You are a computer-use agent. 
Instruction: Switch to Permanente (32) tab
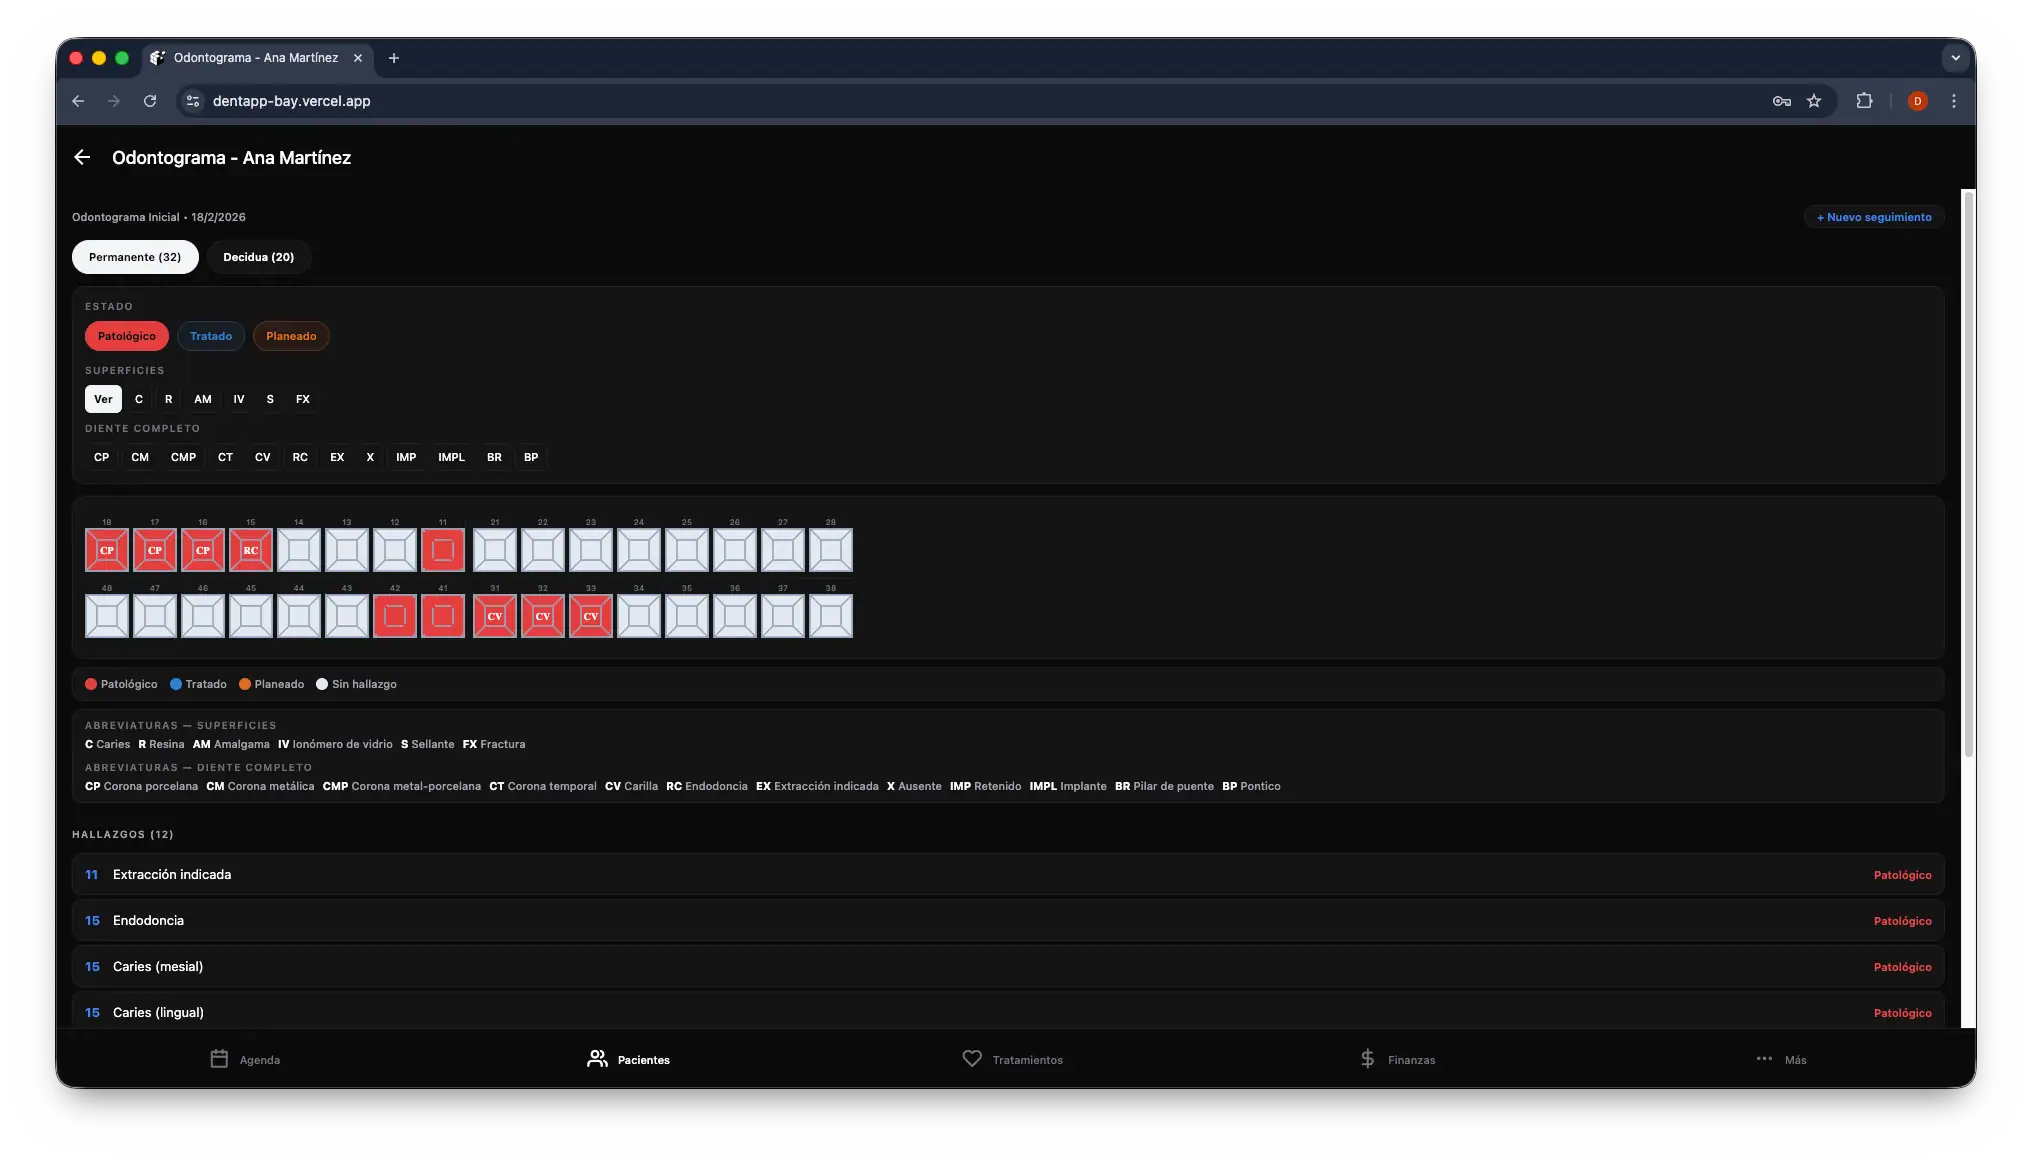tap(135, 257)
